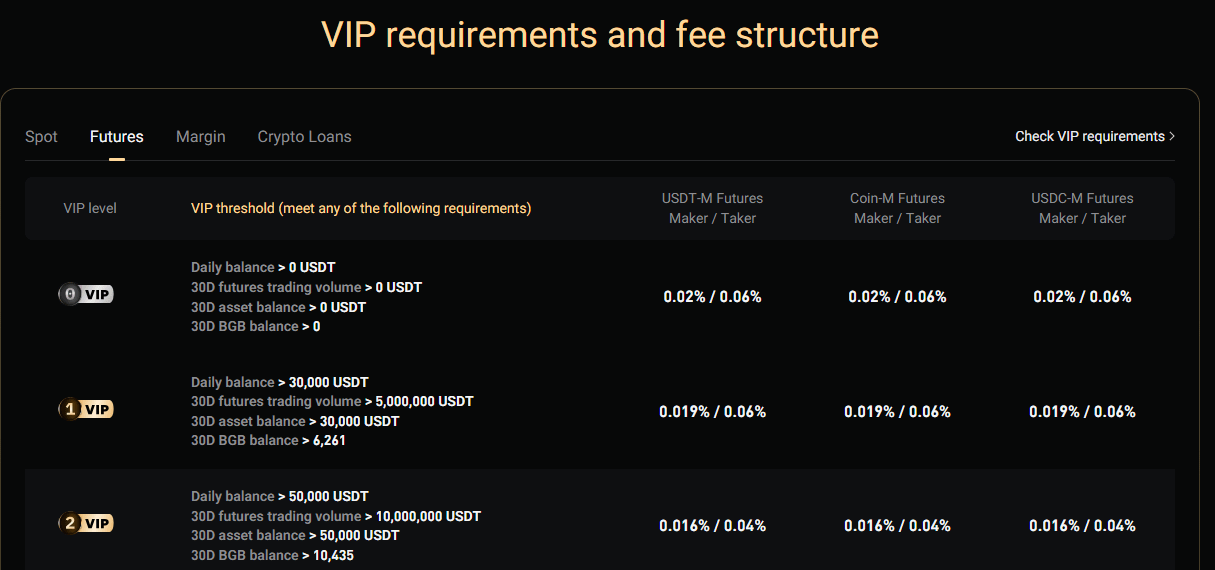The width and height of the screenshot is (1215, 570).
Task: Open the Check VIP requirements link
Action: [x=1089, y=136]
